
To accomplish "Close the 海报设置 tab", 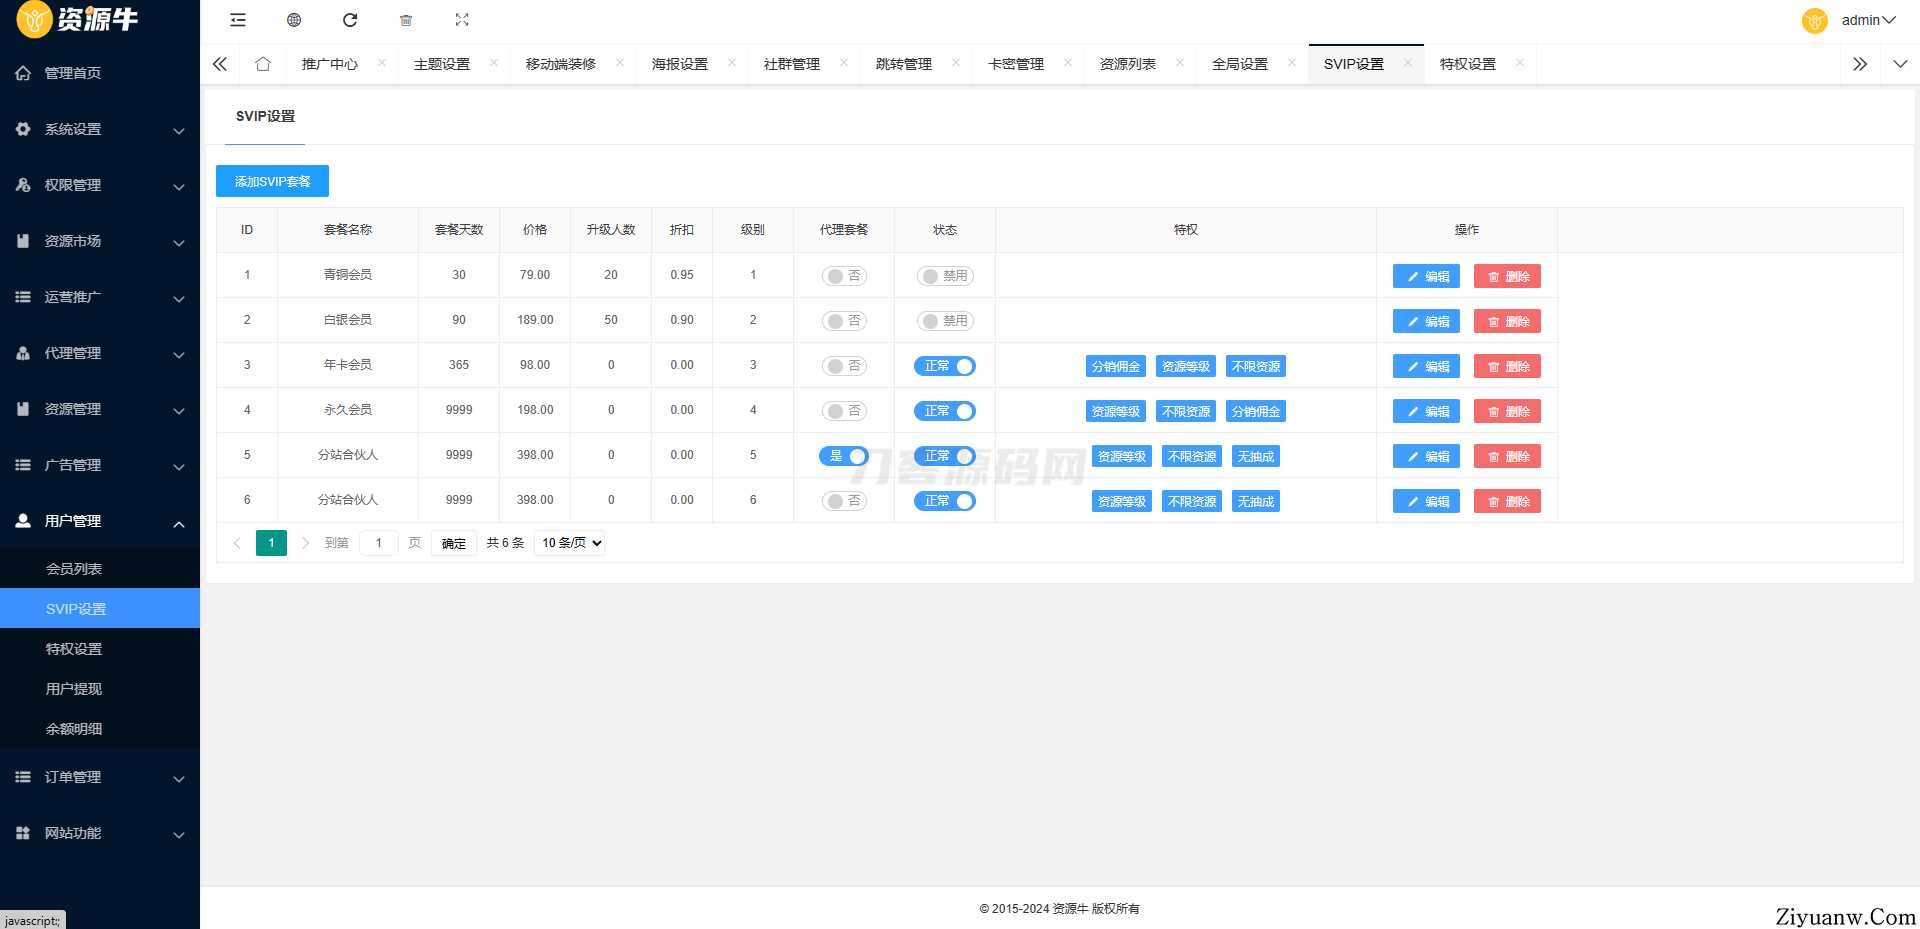I will pyautogui.click(x=732, y=63).
